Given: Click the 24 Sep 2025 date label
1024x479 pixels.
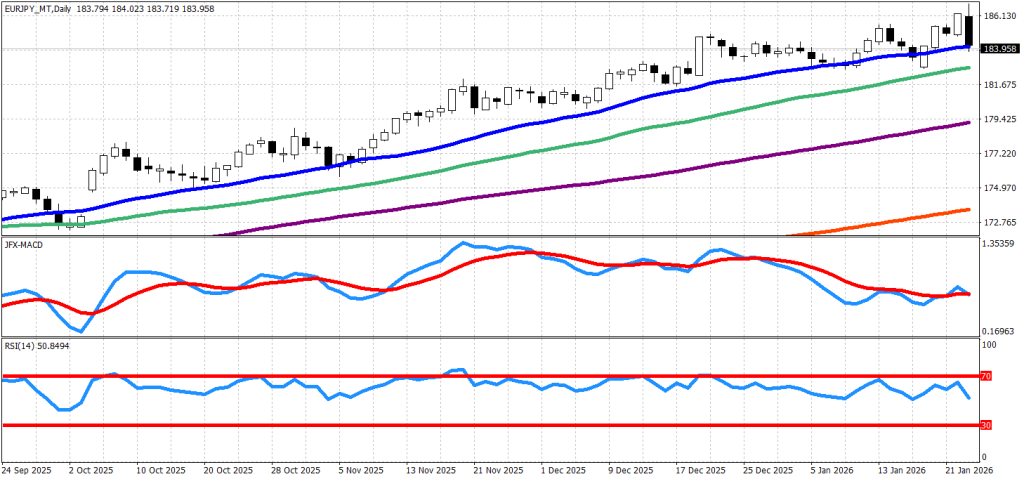Looking at the screenshot, I should pyautogui.click(x=27, y=469).
